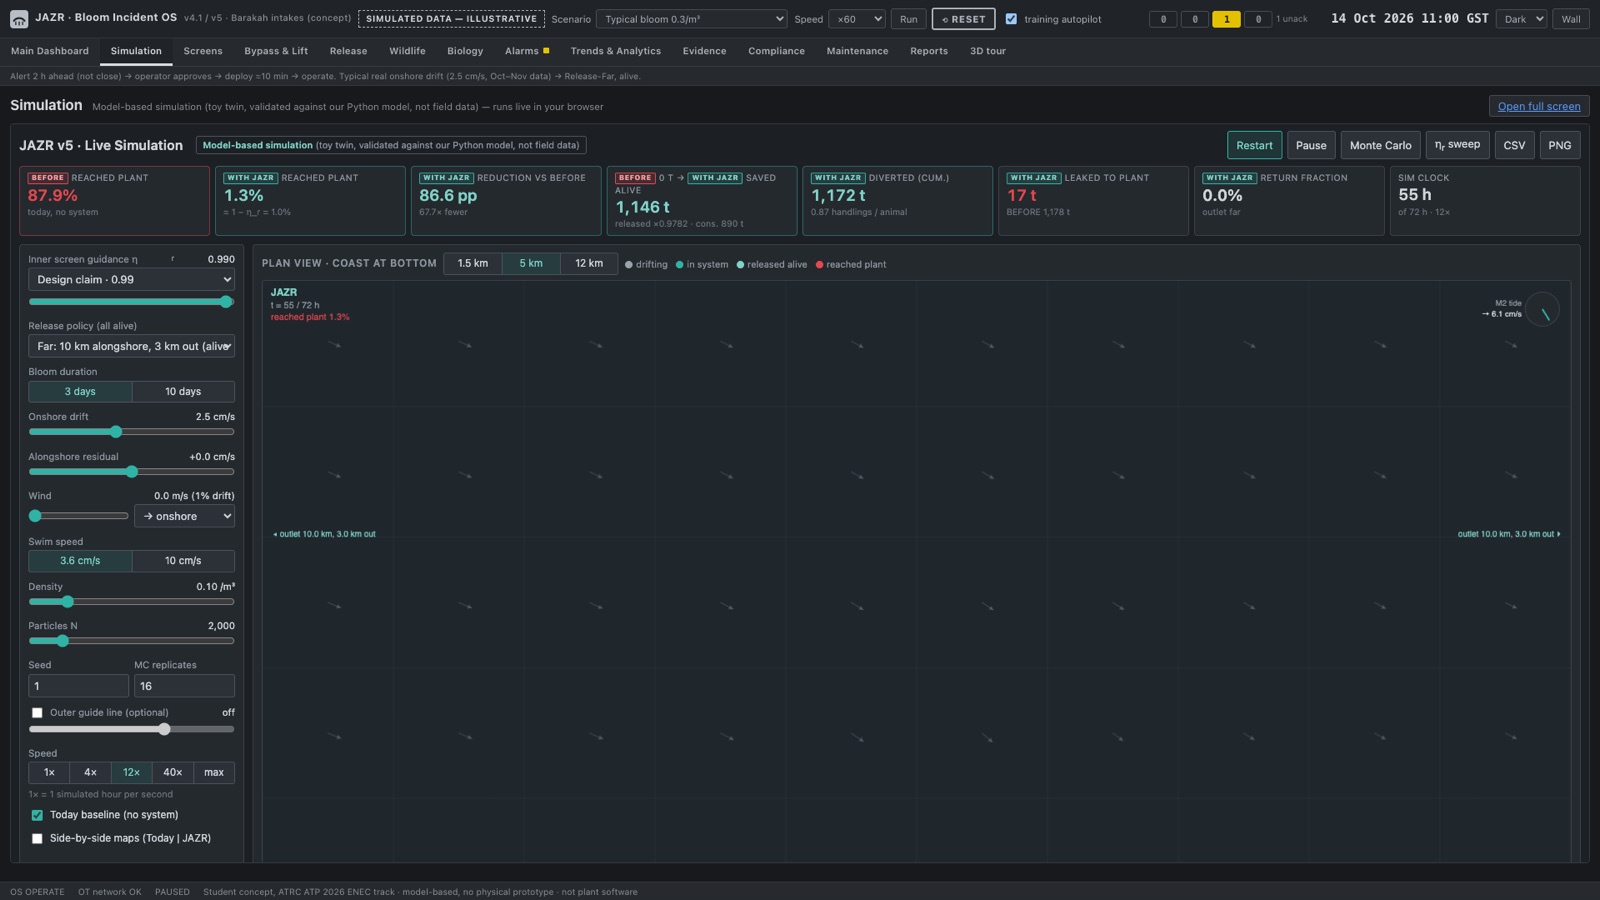Switch to the Main Dashboard tab
Viewport: 1600px width, 900px height.
(x=50, y=51)
